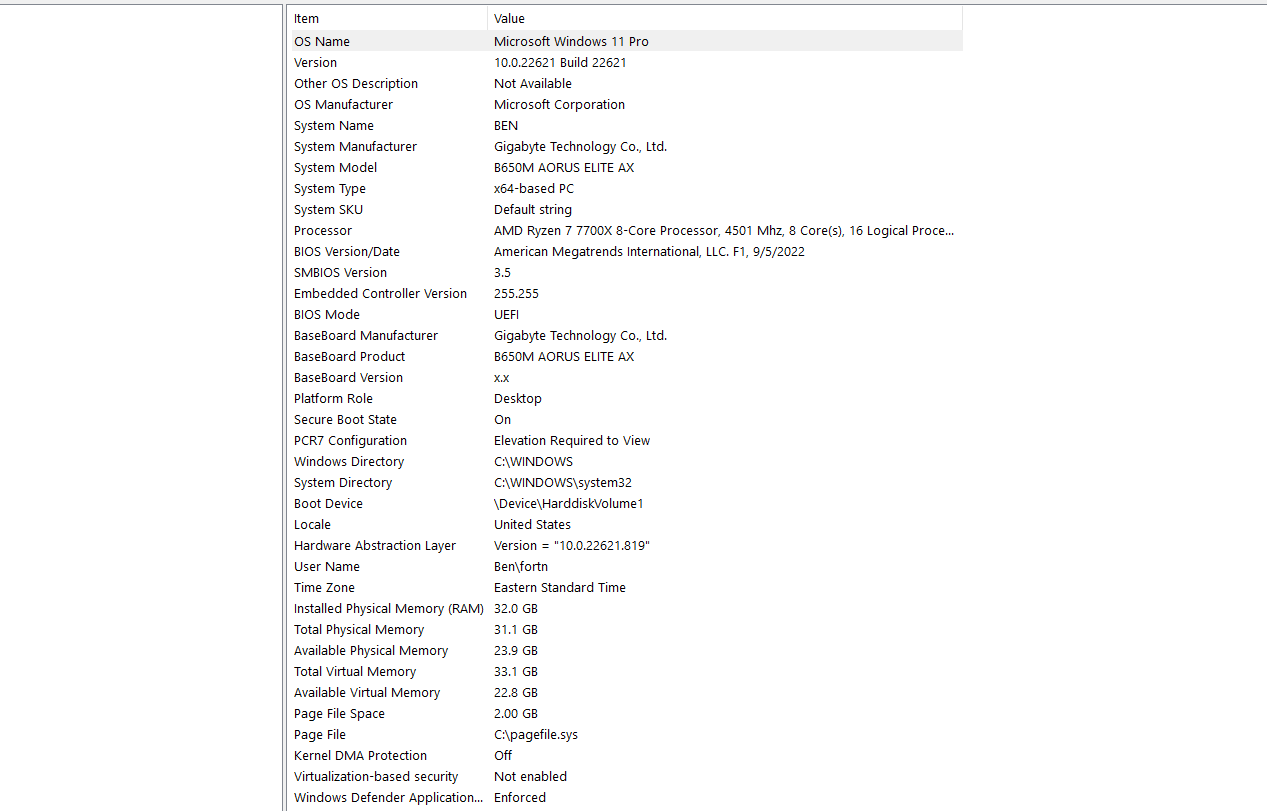Select the System Type row

[x=626, y=188]
